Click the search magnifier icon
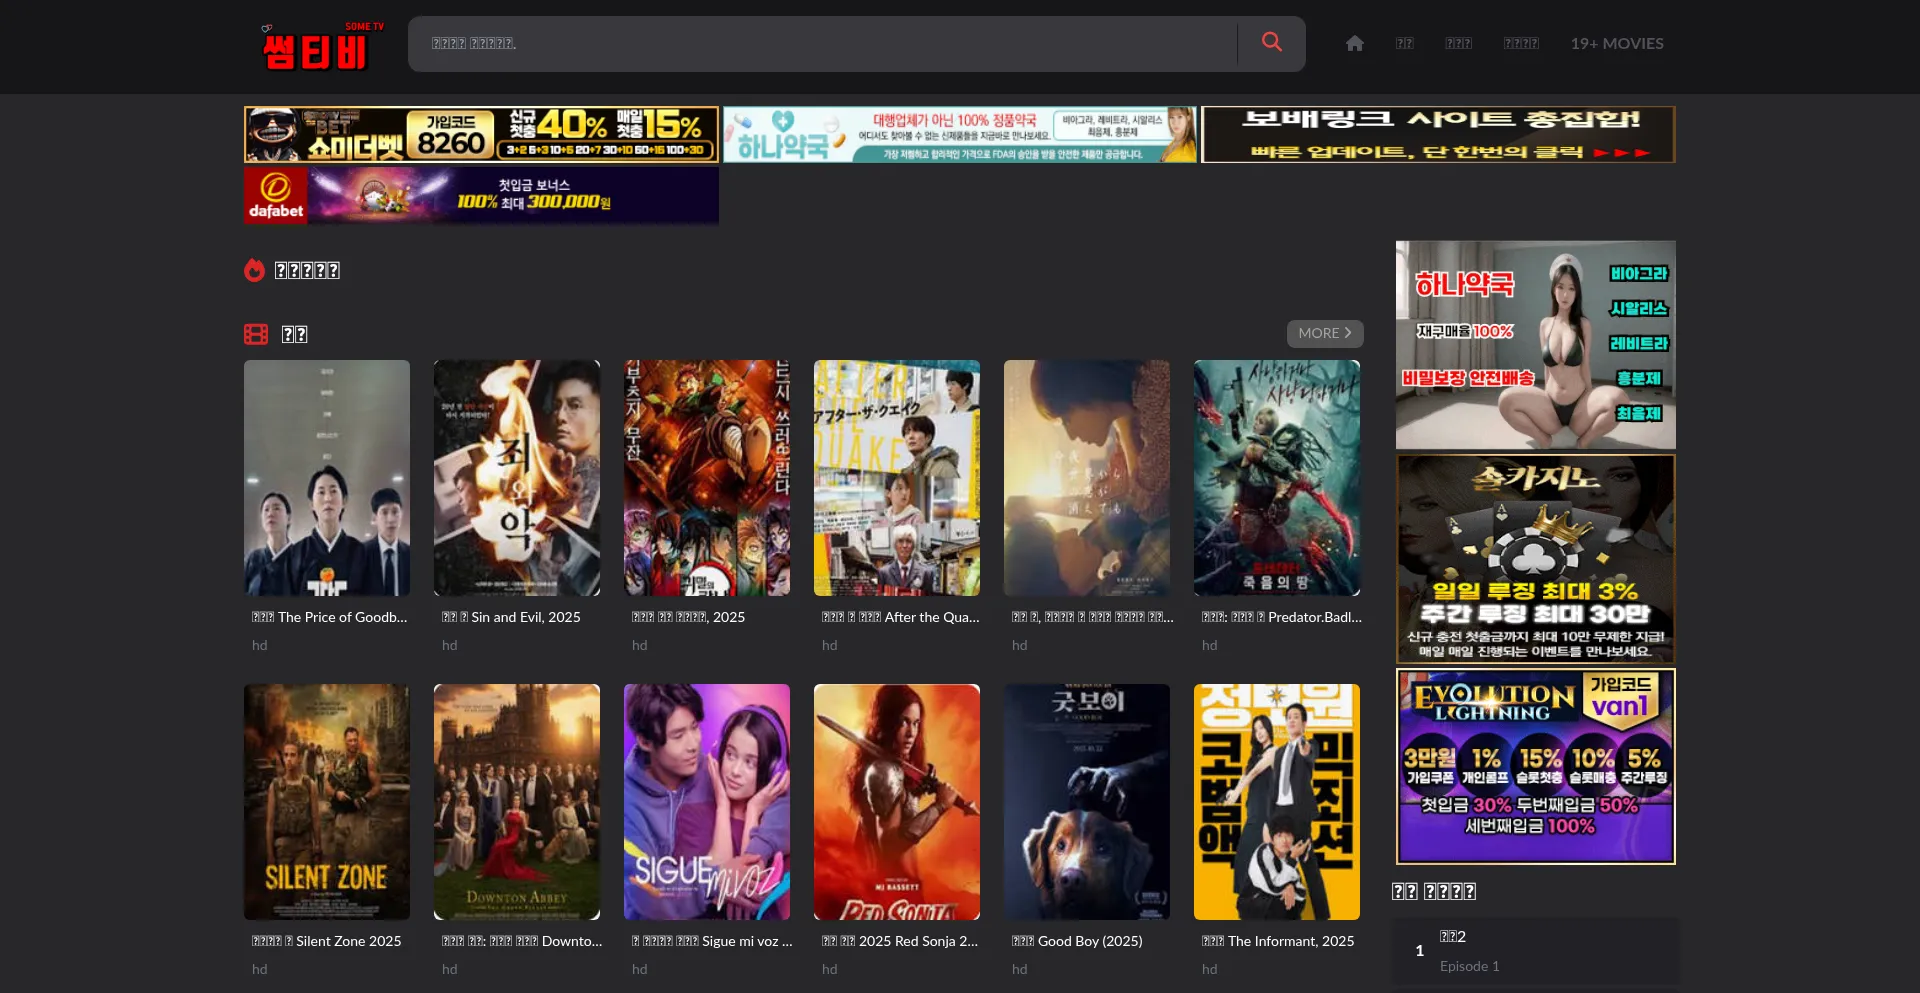 [1271, 42]
